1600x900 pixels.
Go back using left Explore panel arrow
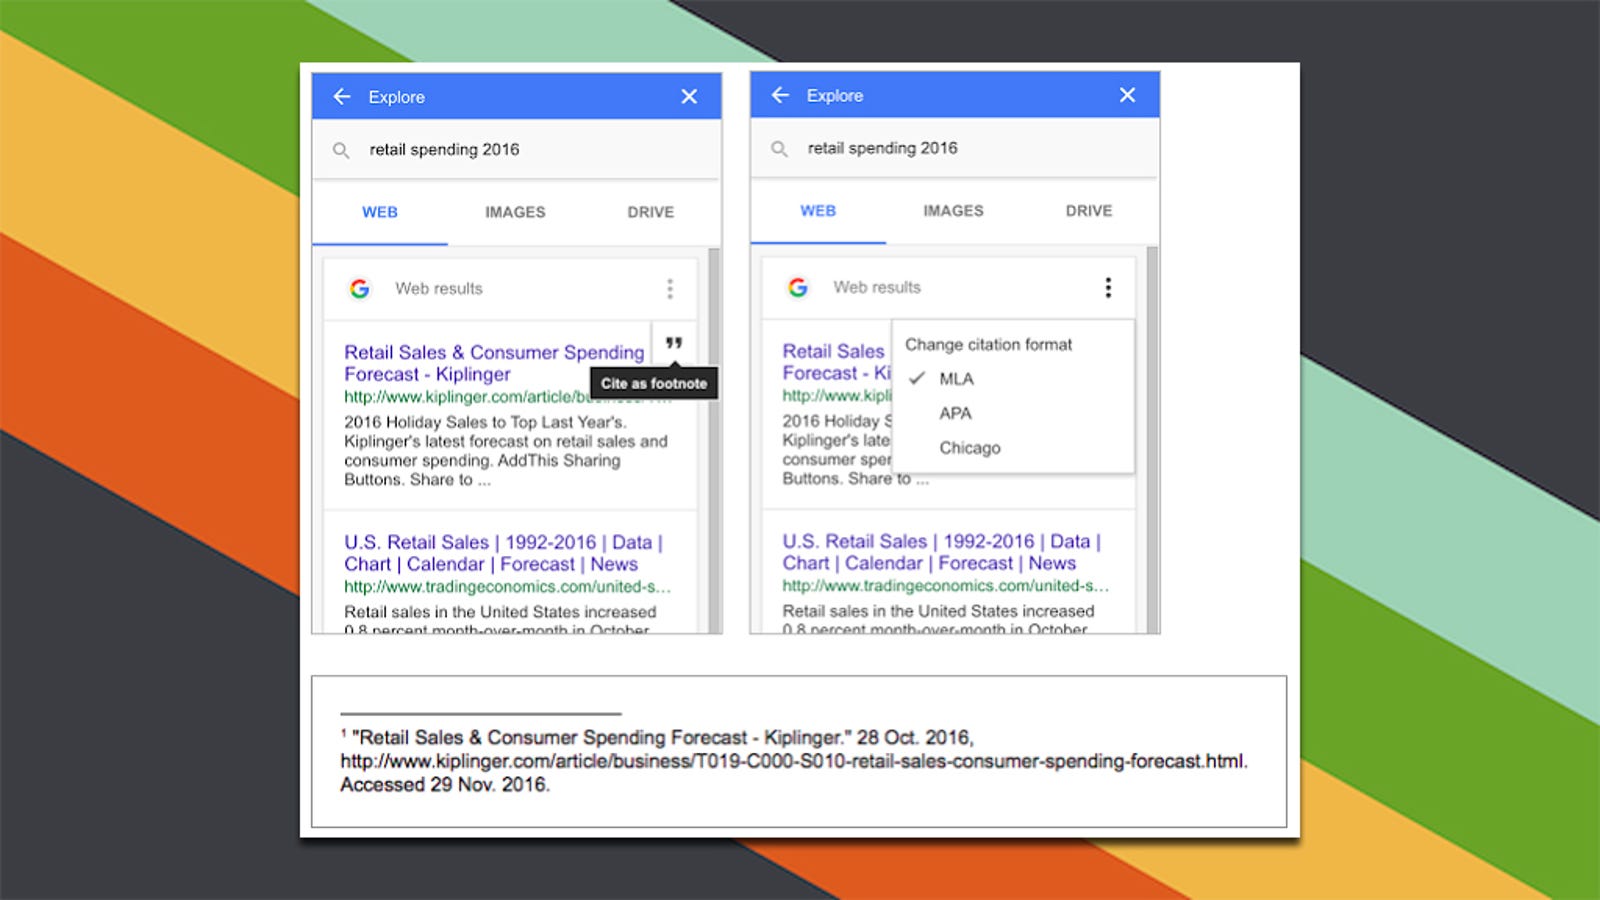[x=342, y=97]
